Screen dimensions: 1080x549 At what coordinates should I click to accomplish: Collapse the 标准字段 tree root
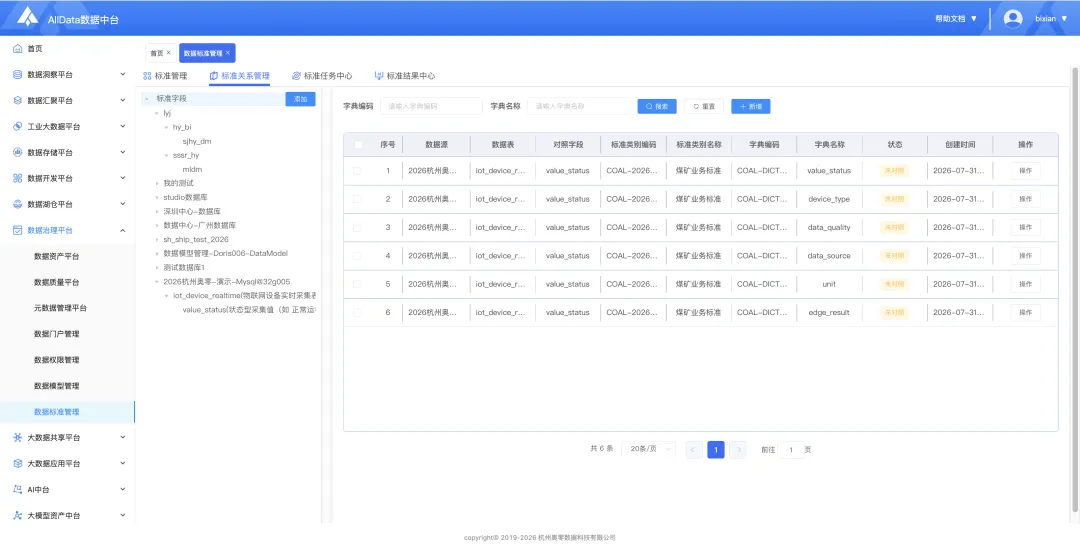pos(147,99)
